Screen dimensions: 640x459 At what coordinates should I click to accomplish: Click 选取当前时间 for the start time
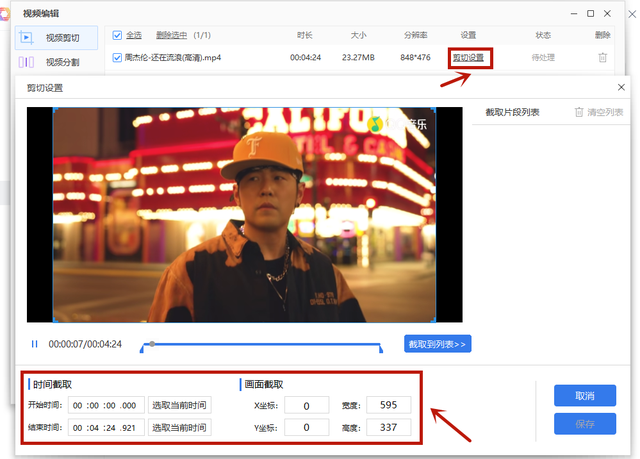pyautogui.click(x=180, y=405)
